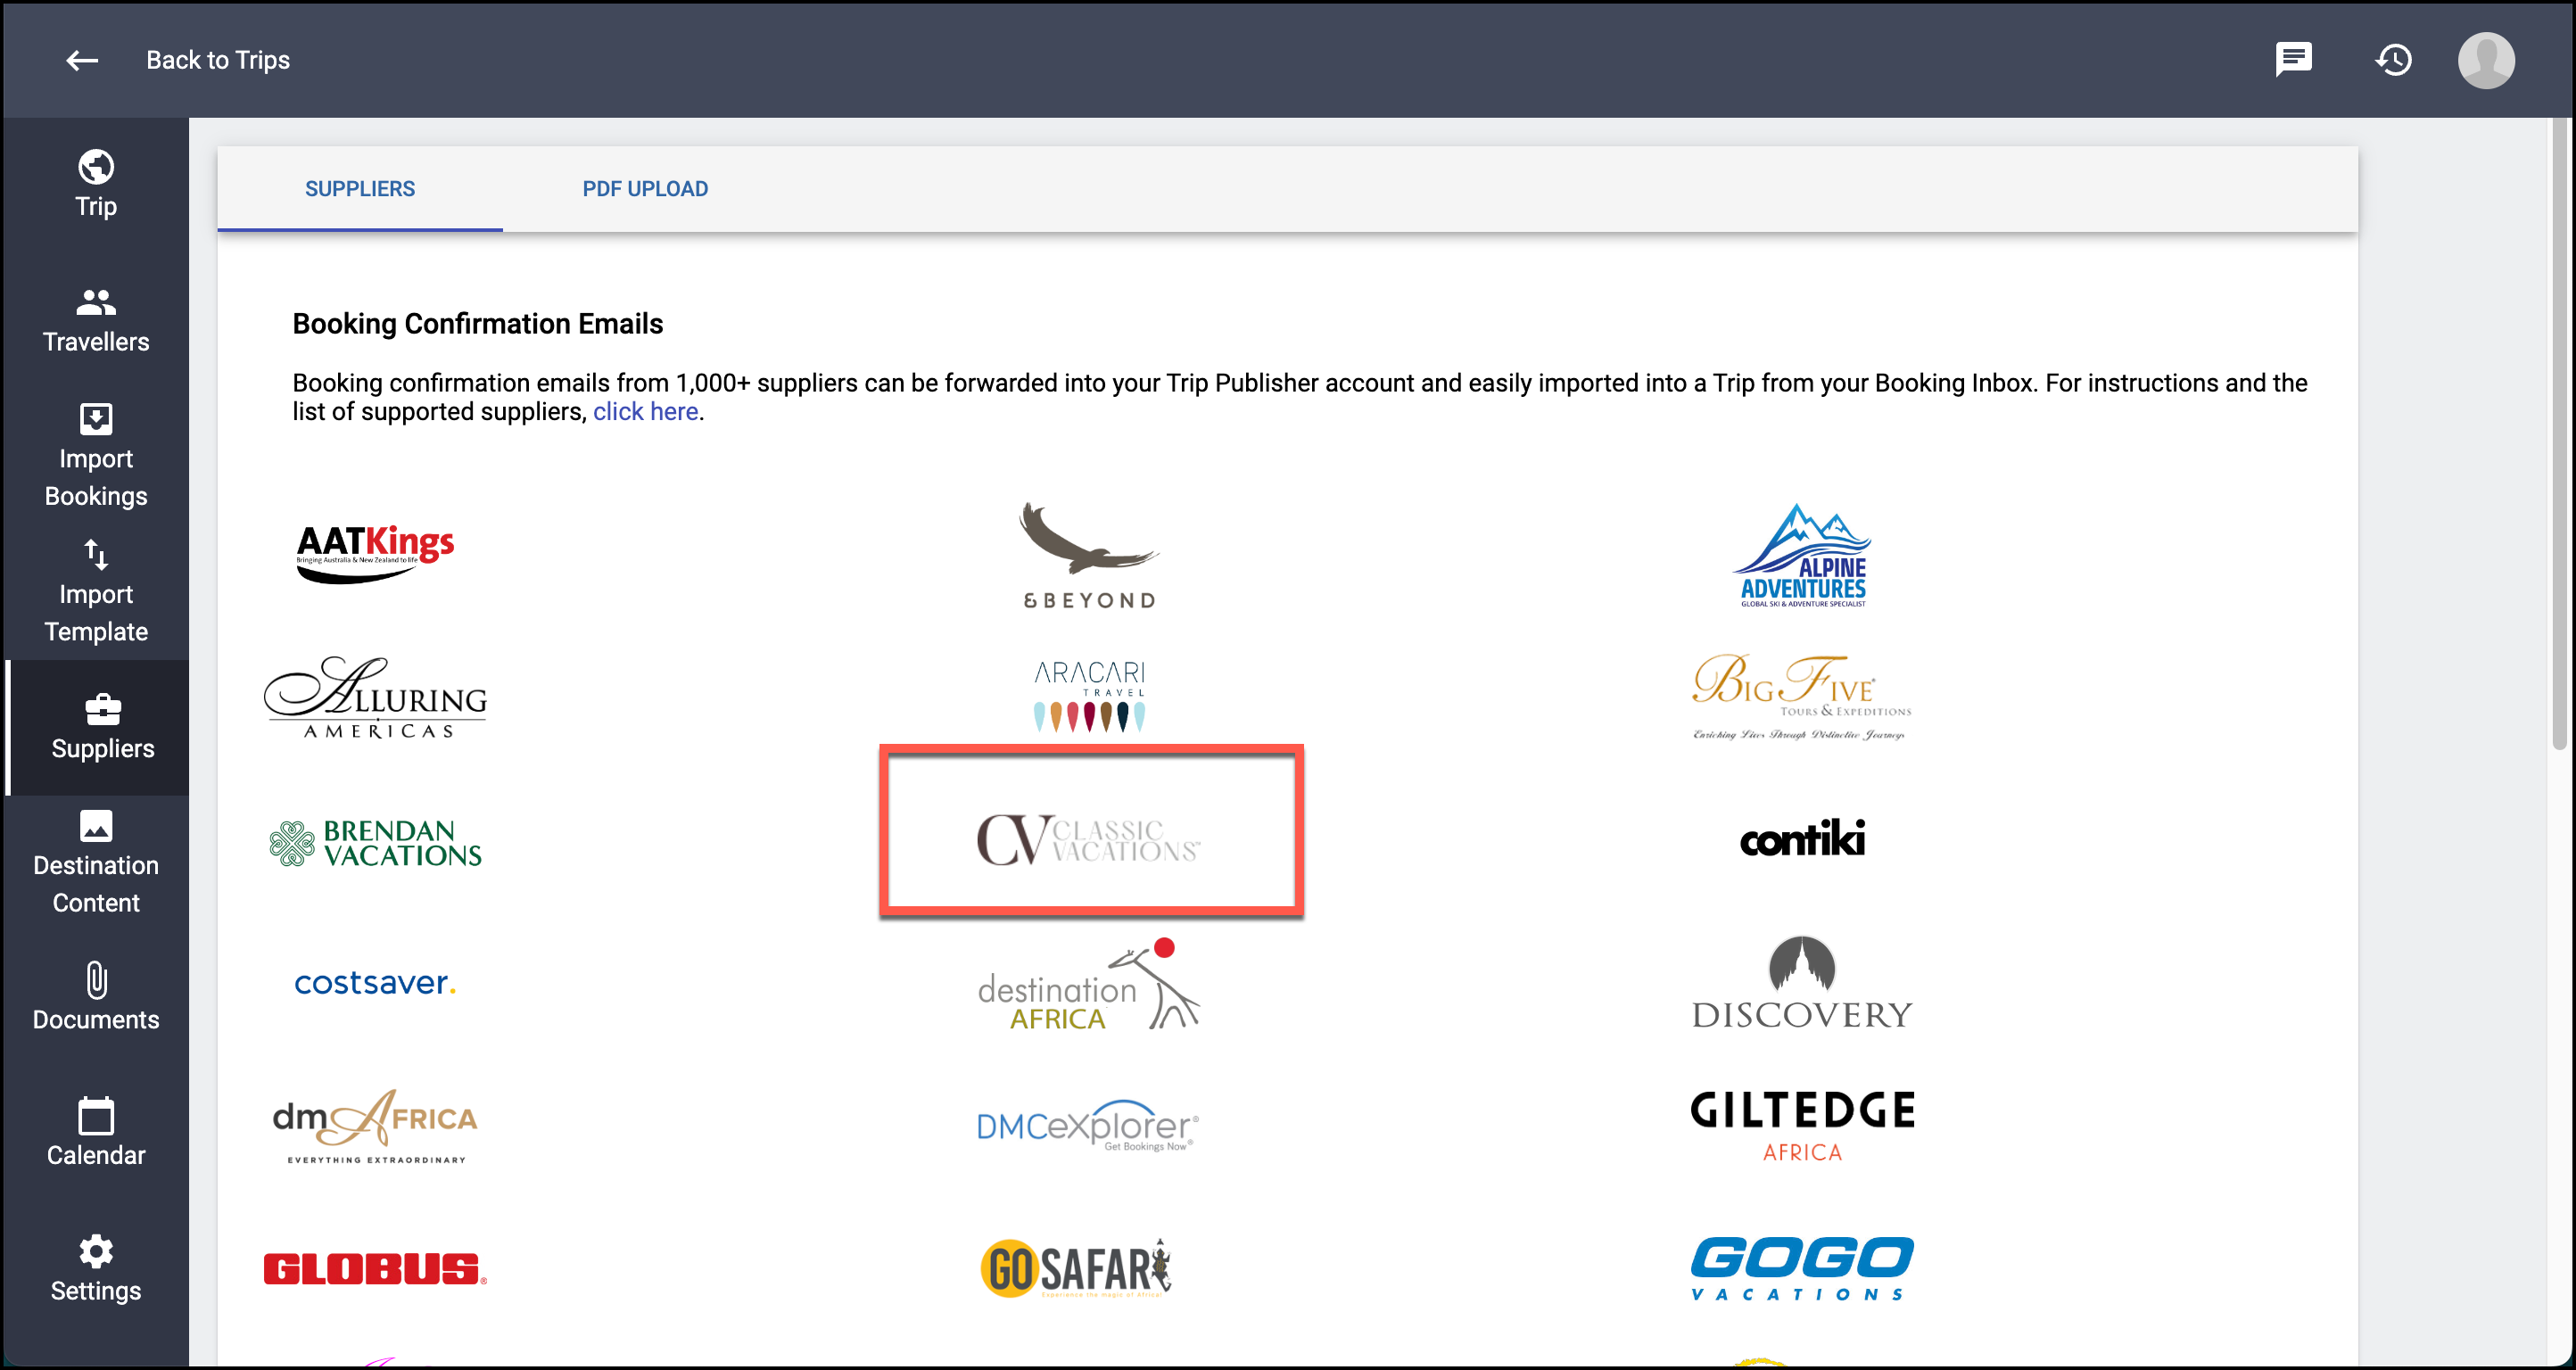Viewport: 2576px width, 1370px height.
Task: Open Settings in sidebar
Action: [96, 1268]
